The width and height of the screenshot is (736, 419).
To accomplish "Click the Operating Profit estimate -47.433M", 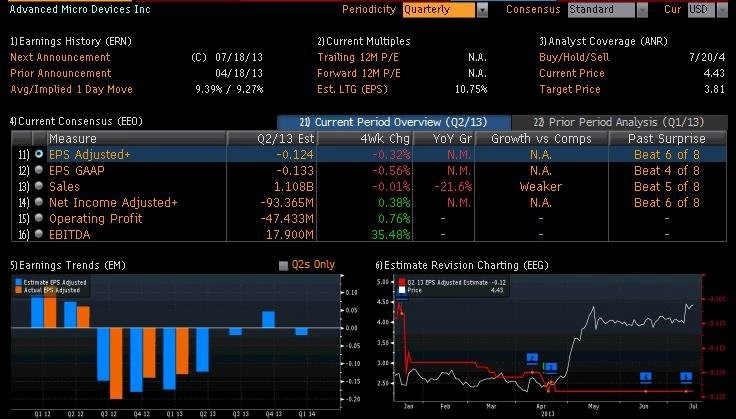I will click(287, 218).
